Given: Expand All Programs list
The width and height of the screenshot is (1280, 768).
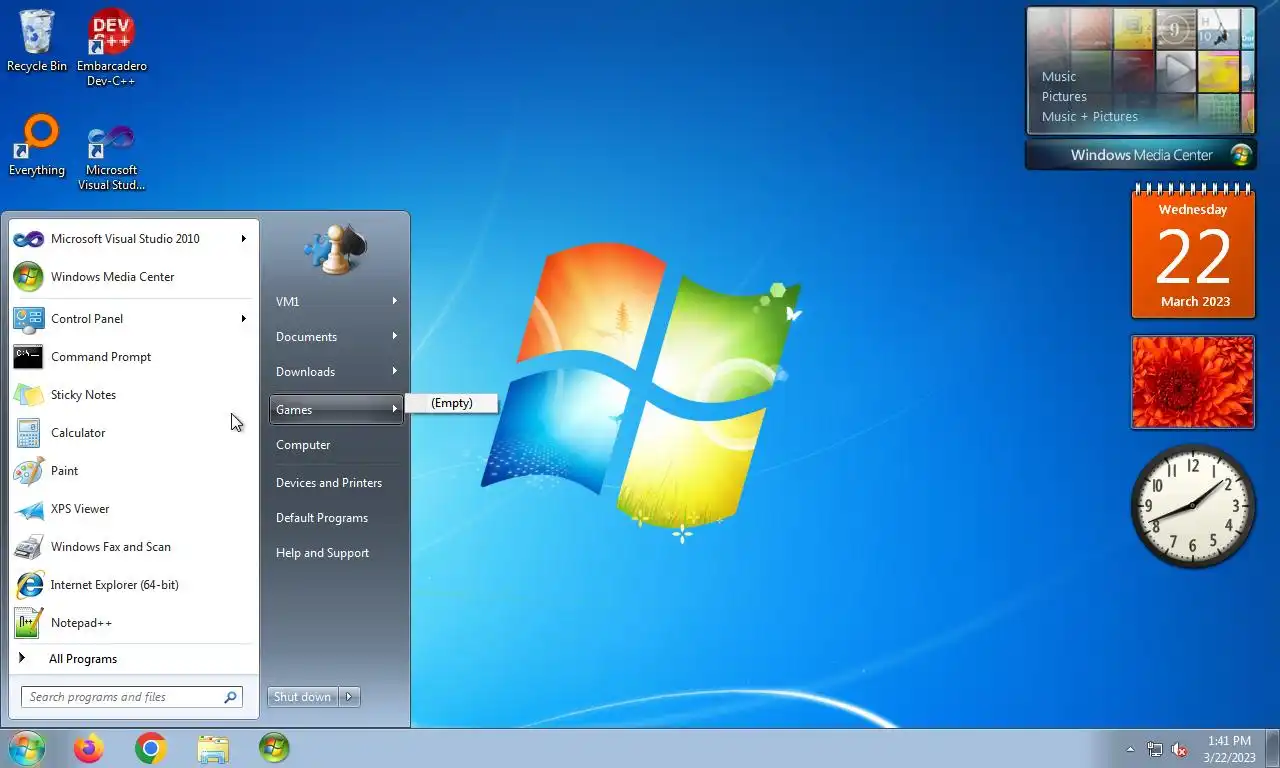Looking at the screenshot, I should 134,659.
